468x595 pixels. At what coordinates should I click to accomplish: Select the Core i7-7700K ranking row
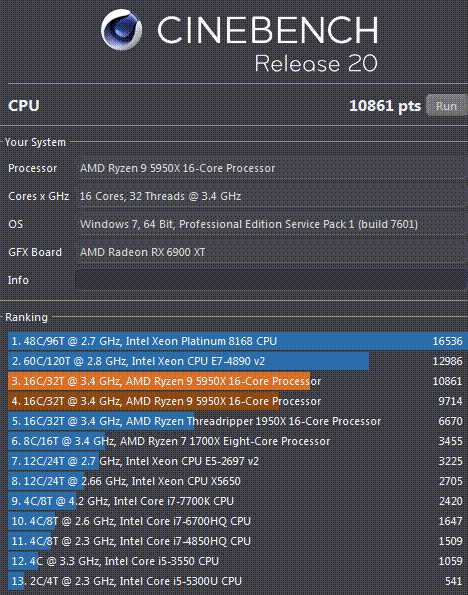[238, 501]
